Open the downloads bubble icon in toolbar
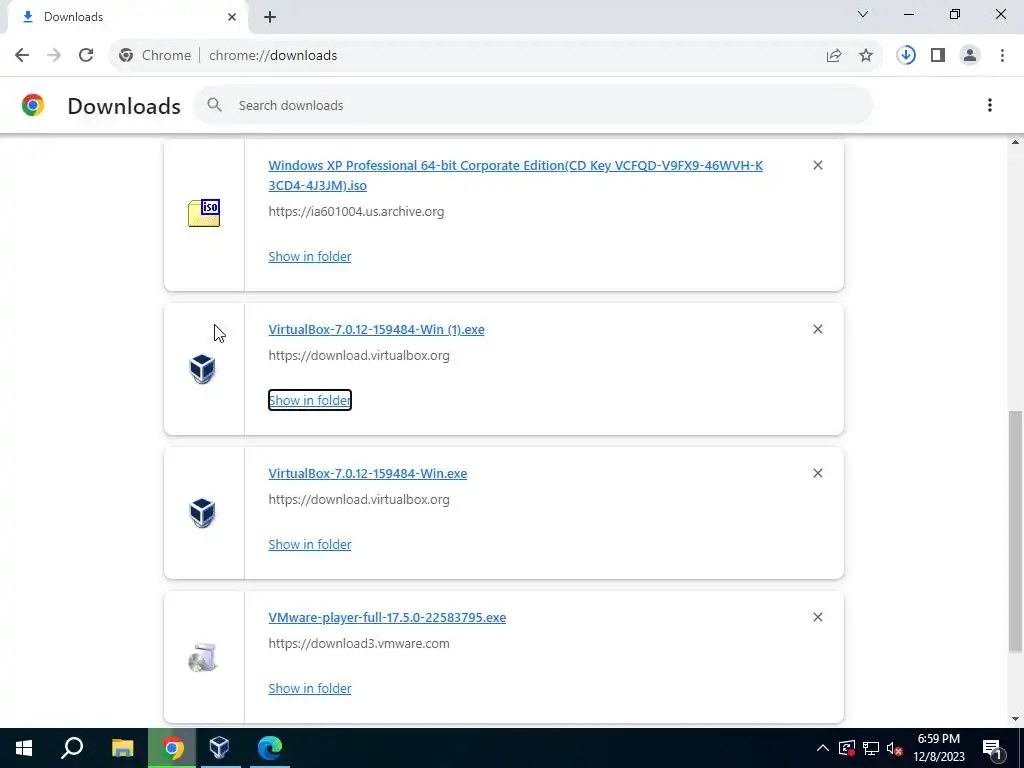 click(x=906, y=56)
